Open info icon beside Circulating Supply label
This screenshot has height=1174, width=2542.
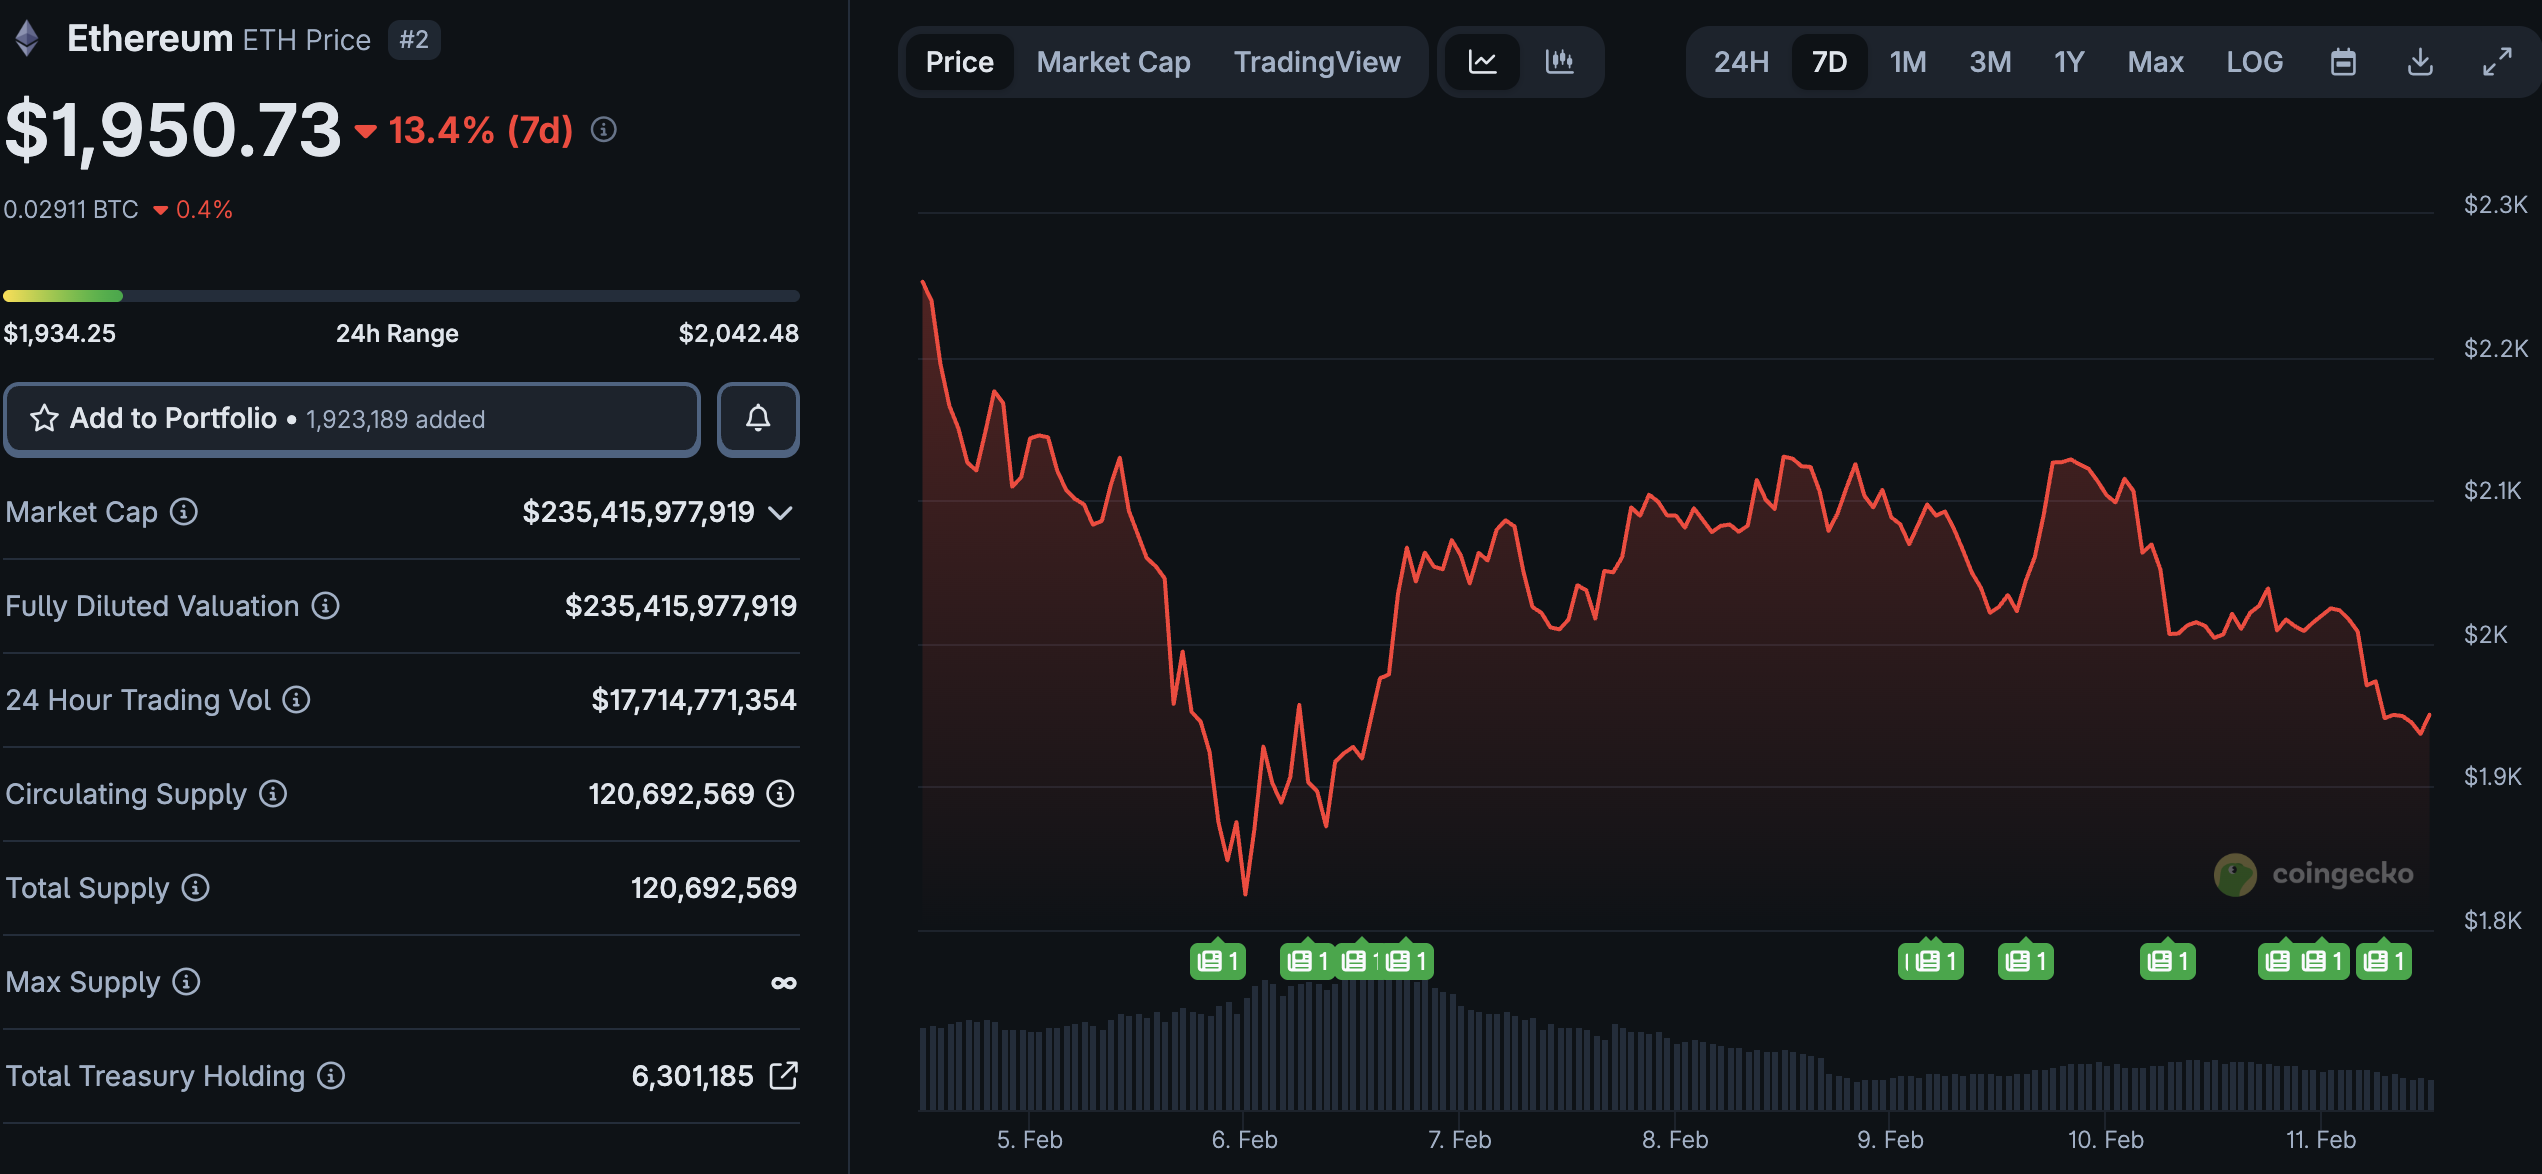(273, 794)
